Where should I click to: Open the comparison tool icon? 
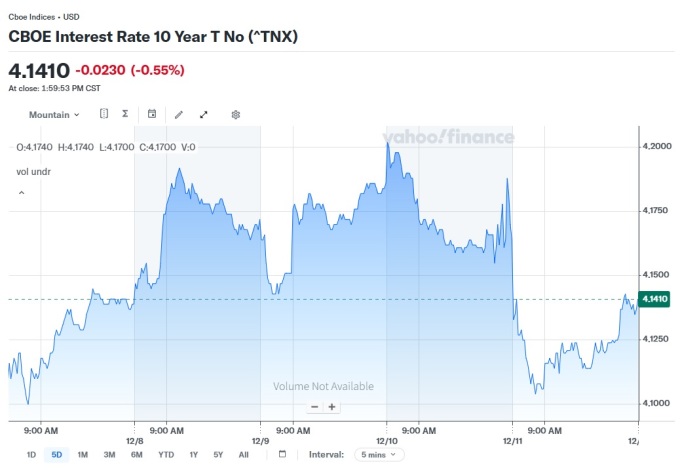(104, 114)
